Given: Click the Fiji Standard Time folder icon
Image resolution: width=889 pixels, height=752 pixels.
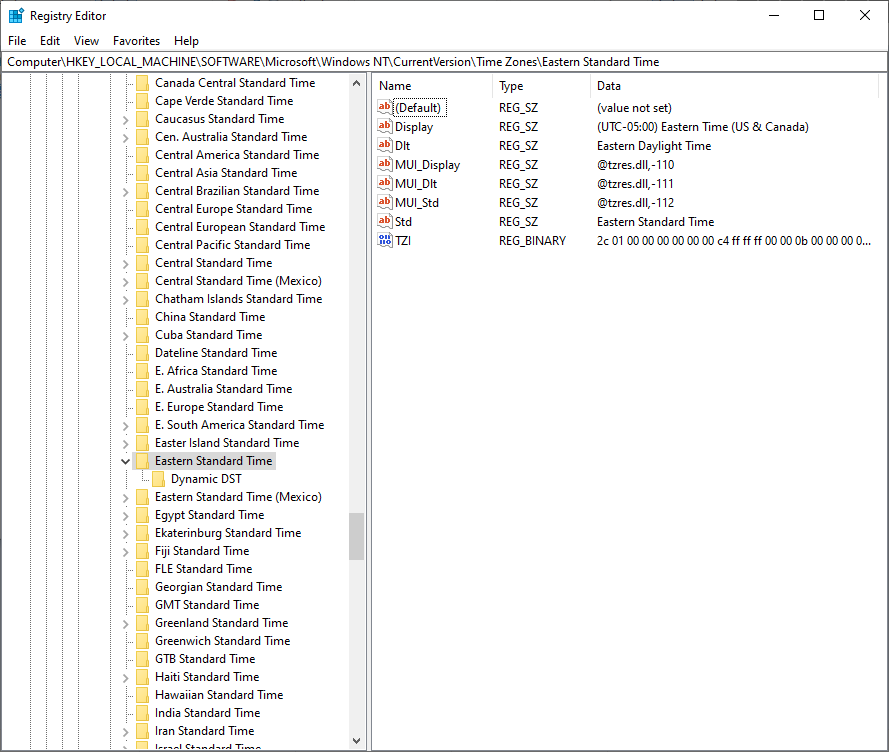Looking at the screenshot, I should click(142, 551).
